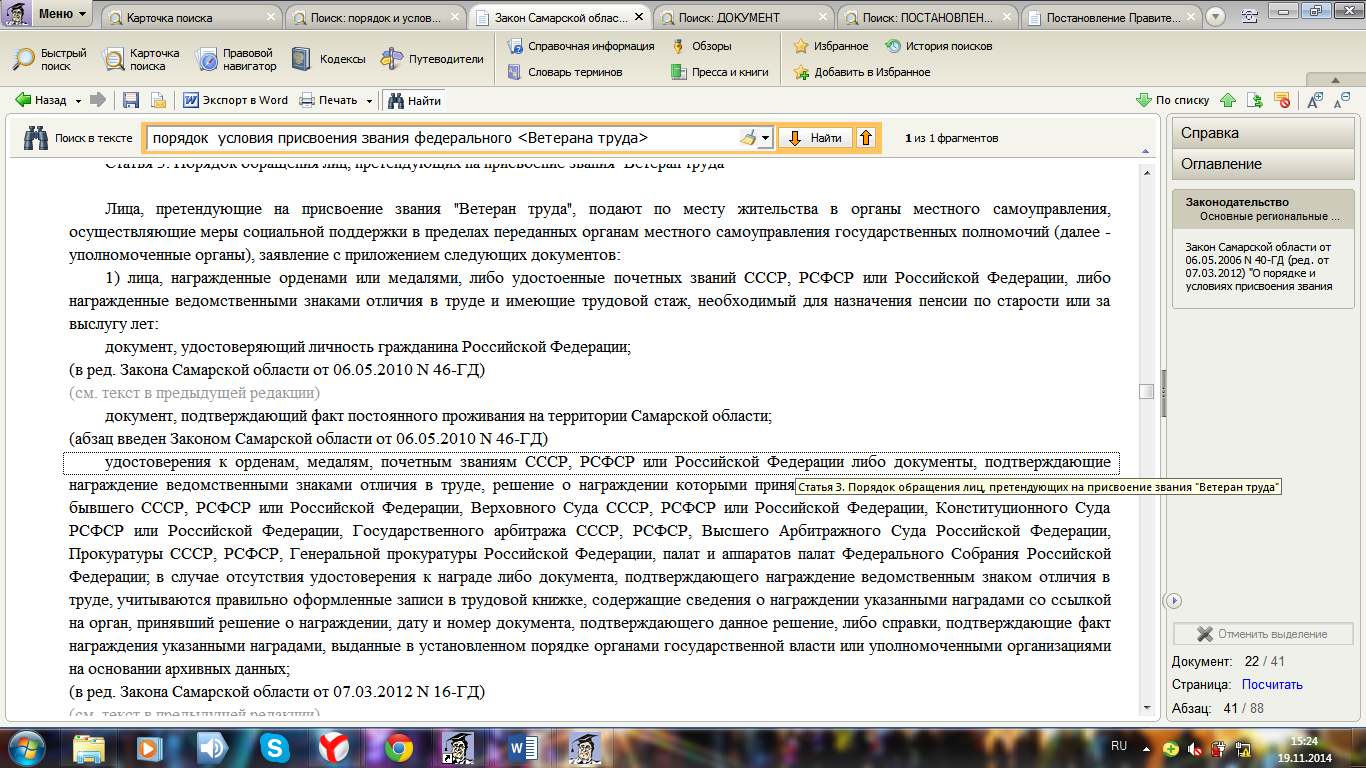The image size is (1366, 768).
Task: Open Кодексы section
Action: [328, 59]
